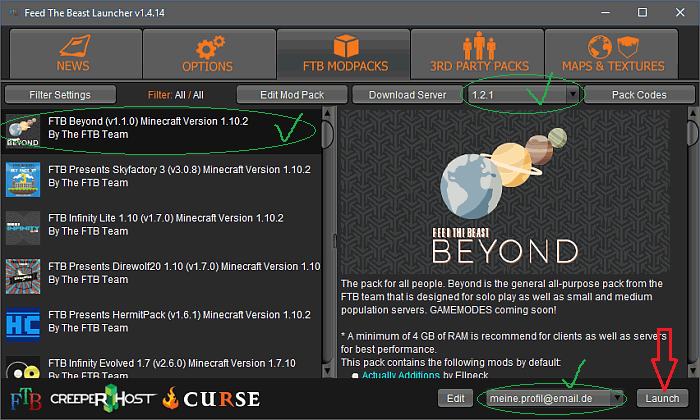700x420 pixels.
Task: Select the FTB Infinity Evolved pack icon
Action: click(x=23, y=368)
